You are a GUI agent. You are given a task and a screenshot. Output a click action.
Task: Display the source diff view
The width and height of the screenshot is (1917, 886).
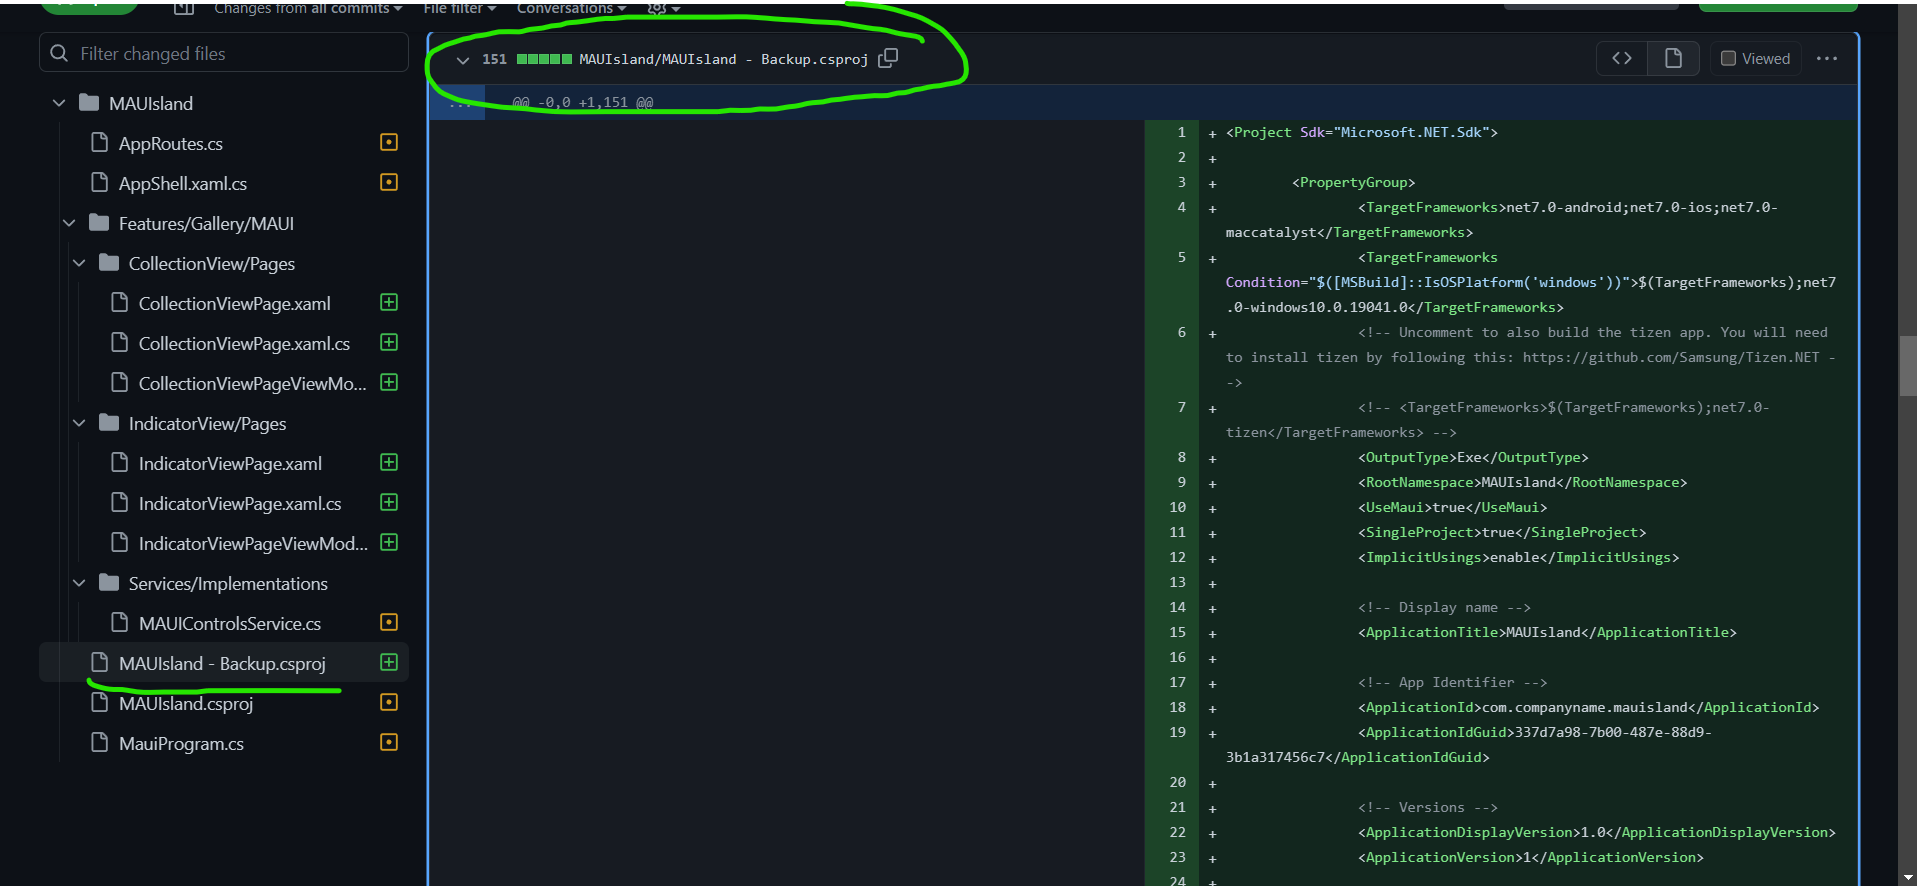tap(1622, 59)
